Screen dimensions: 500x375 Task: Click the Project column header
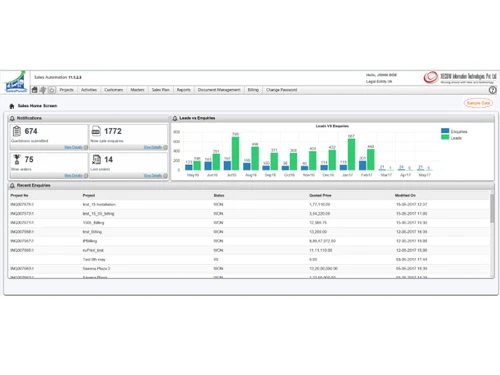[x=89, y=195]
